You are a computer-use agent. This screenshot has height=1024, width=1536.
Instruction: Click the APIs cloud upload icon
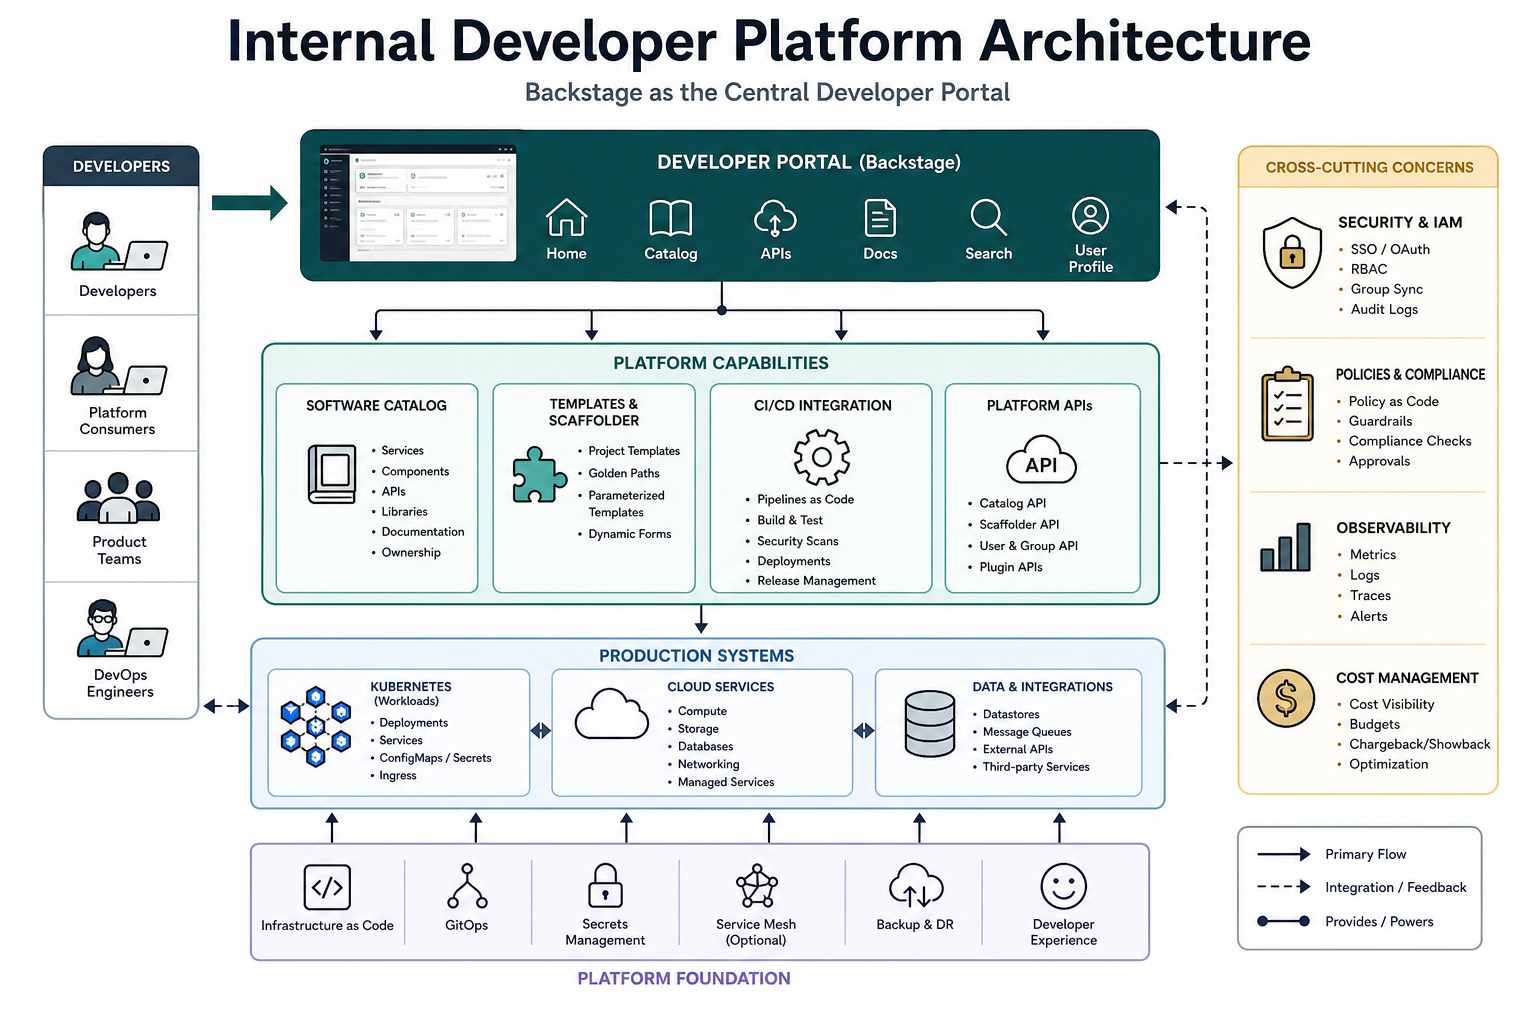(775, 217)
